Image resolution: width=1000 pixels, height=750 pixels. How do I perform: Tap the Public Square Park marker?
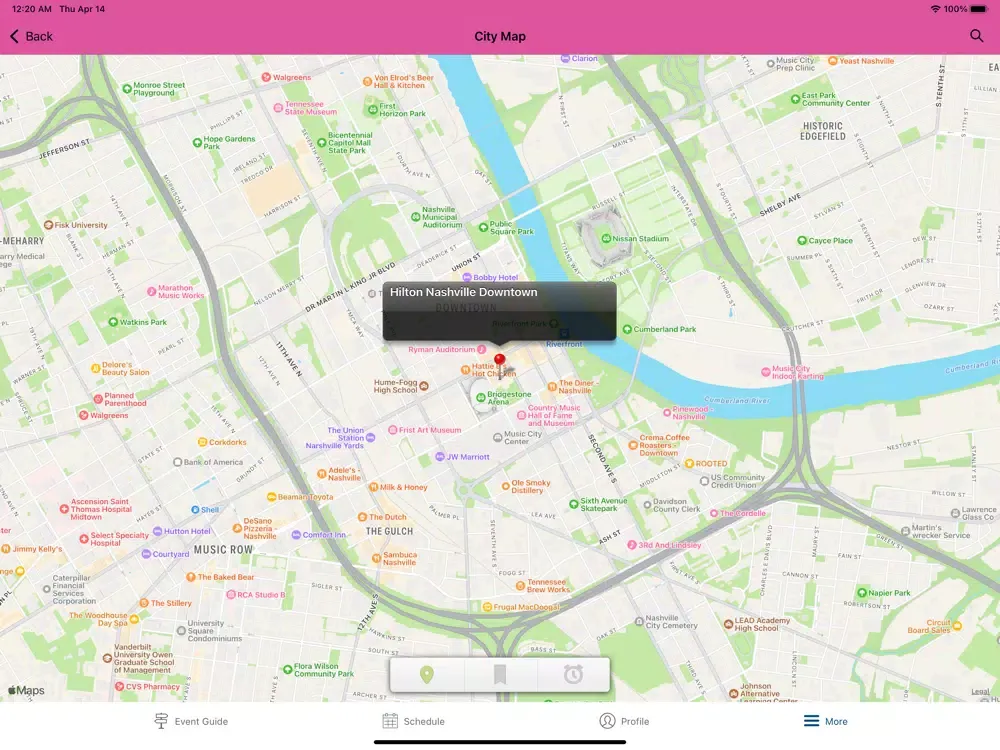(x=483, y=228)
